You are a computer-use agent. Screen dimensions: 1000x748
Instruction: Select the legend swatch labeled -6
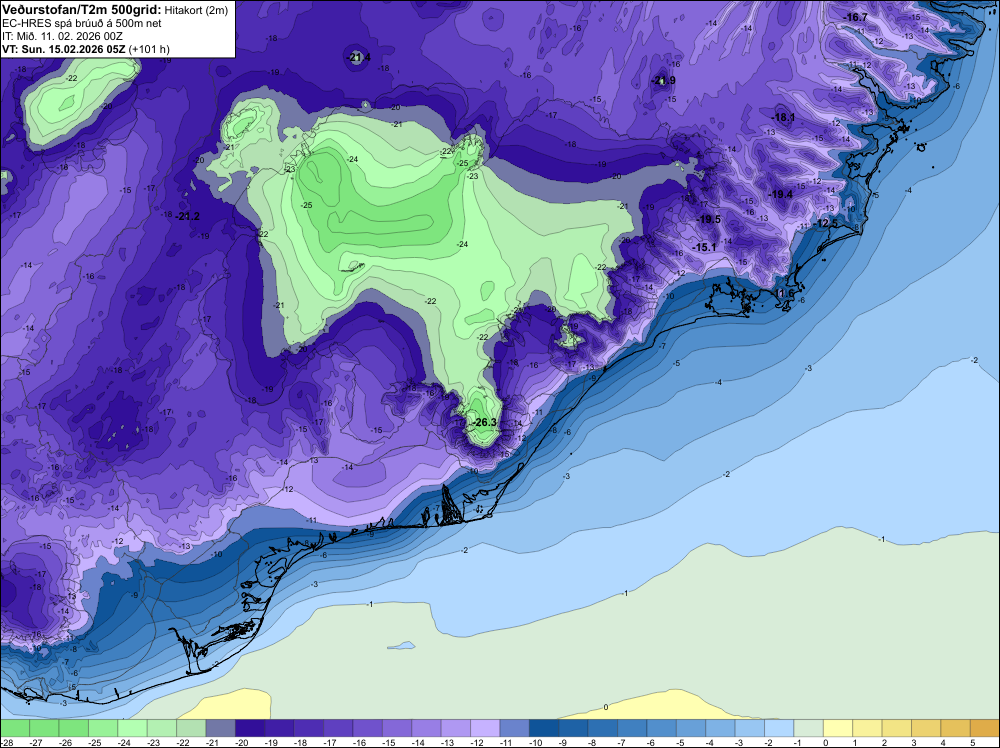tap(661, 728)
